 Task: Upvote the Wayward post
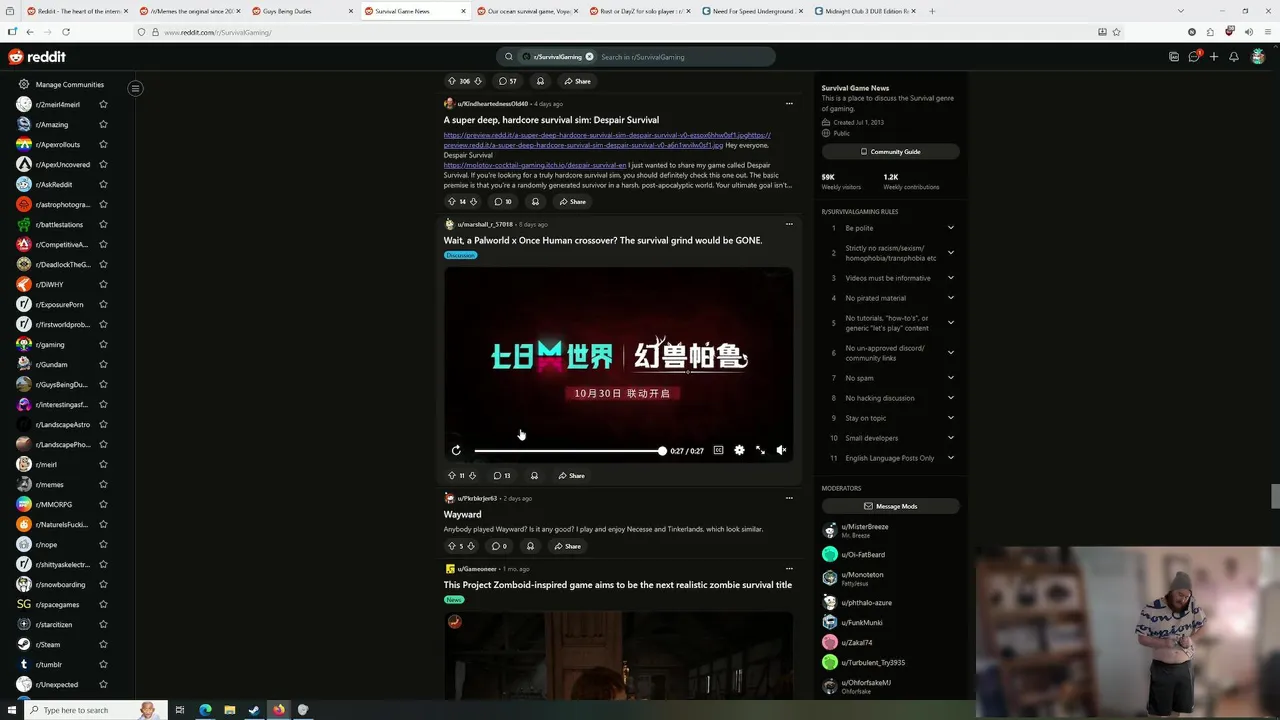(451, 546)
